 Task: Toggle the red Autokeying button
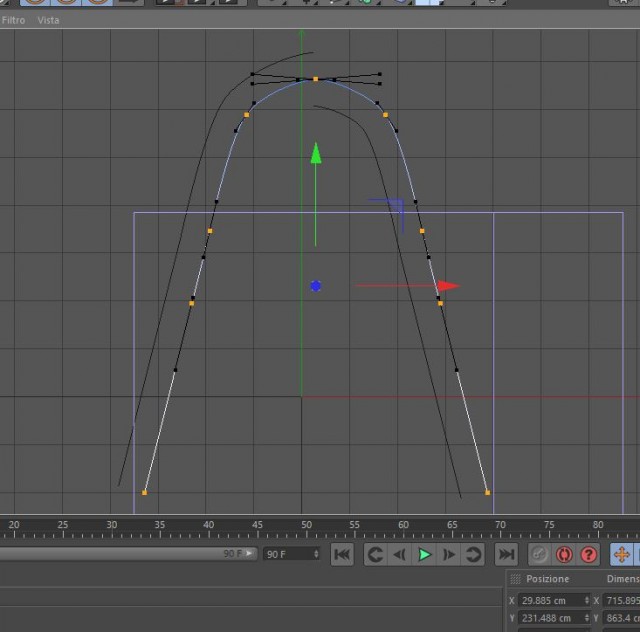tap(564, 554)
